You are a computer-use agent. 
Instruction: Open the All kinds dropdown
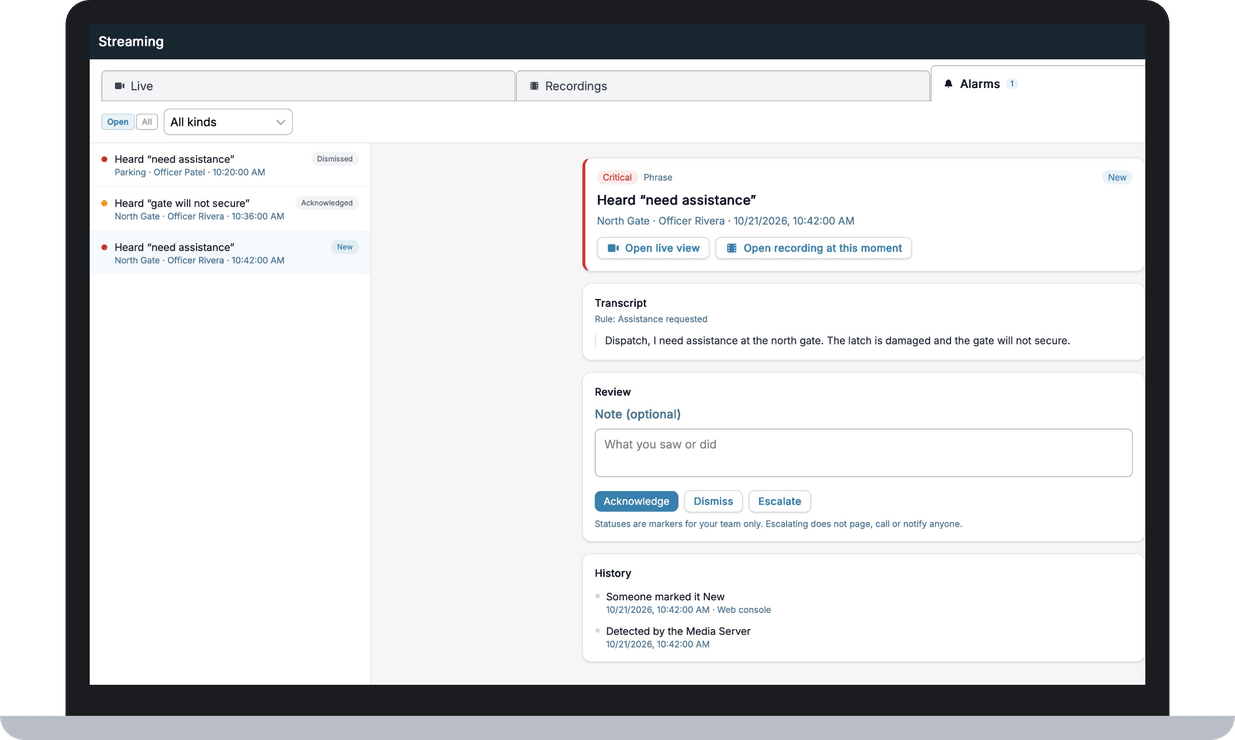click(x=228, y=122)
